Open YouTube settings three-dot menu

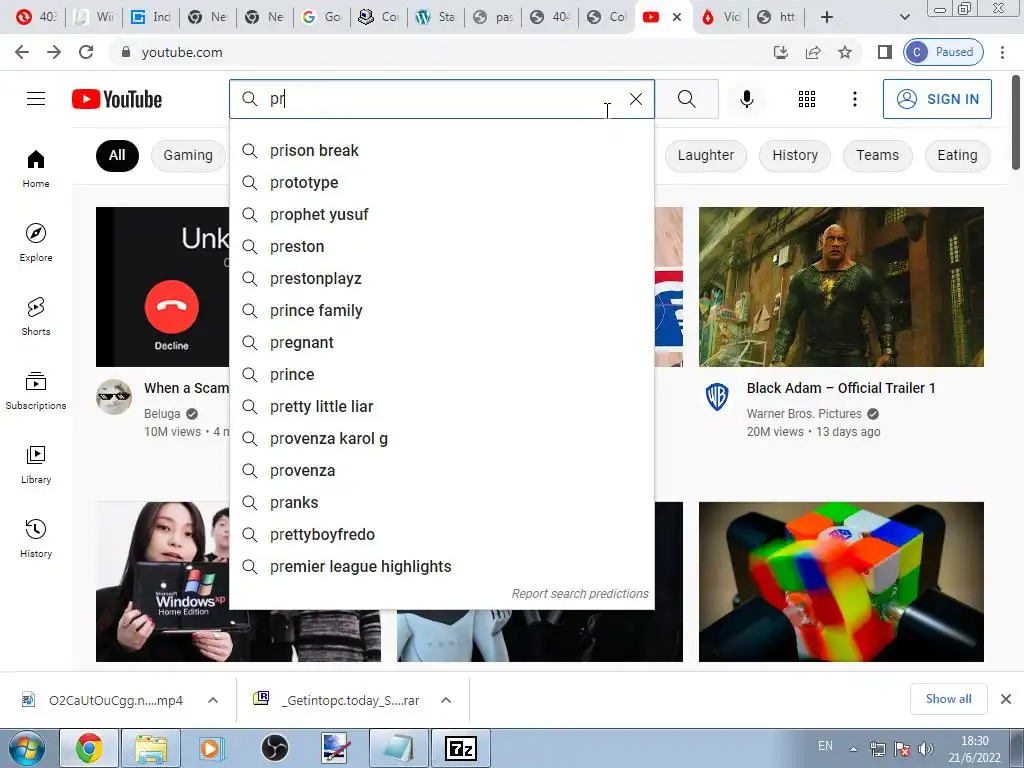point(854,99)
